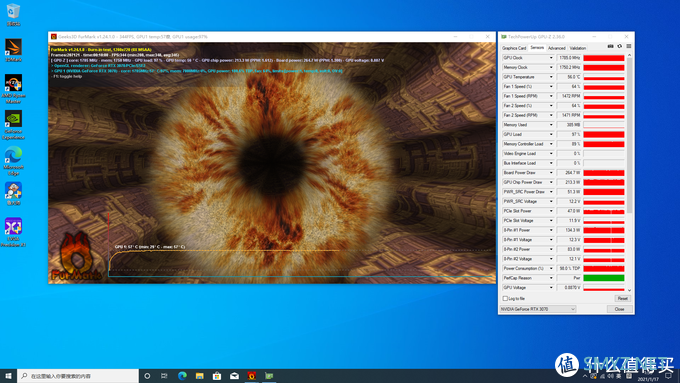
Task: Open the EVGA Precision X1 shortcut
Action: 13,232
